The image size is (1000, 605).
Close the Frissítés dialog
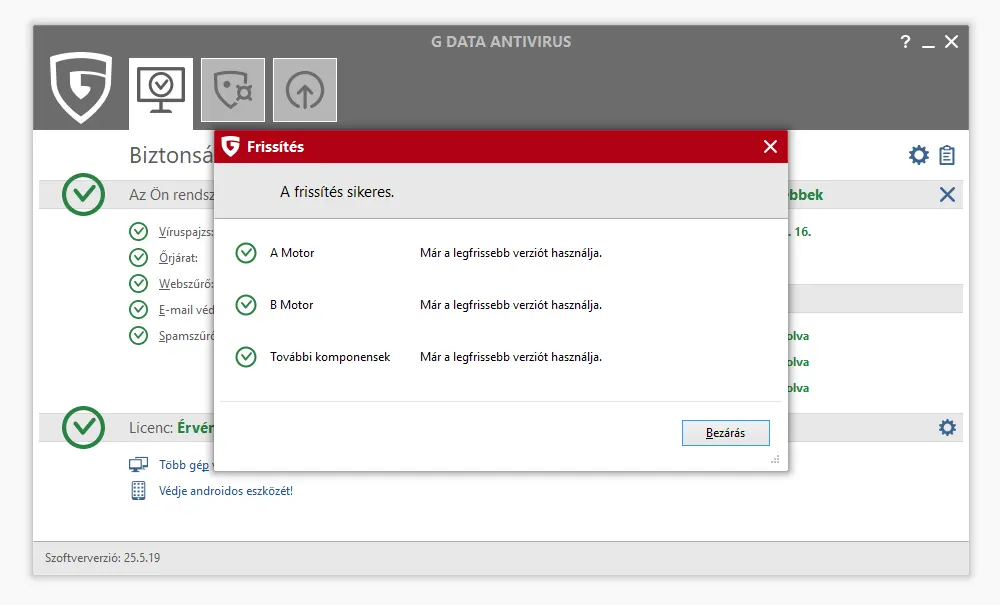pyautogui.click(x=770, y=147)
